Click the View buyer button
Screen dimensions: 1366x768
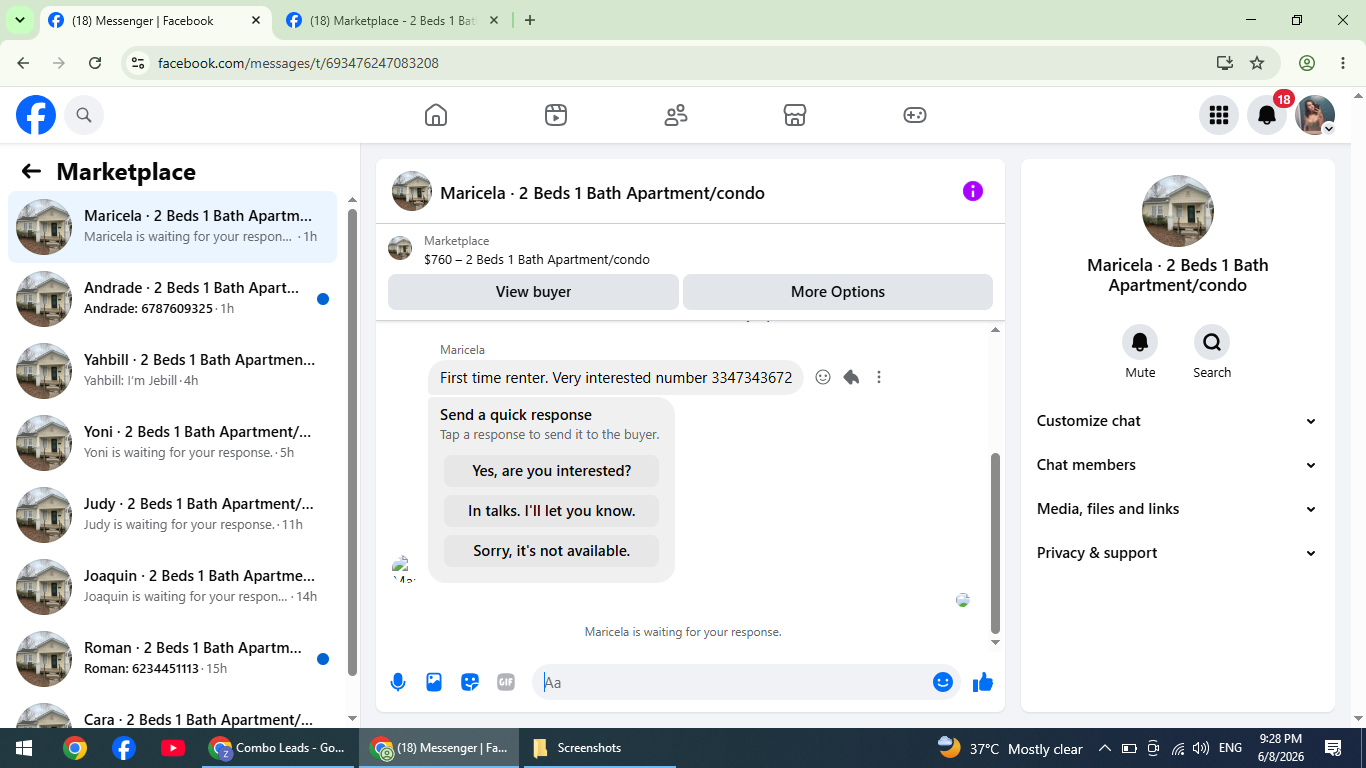(533, 292)
